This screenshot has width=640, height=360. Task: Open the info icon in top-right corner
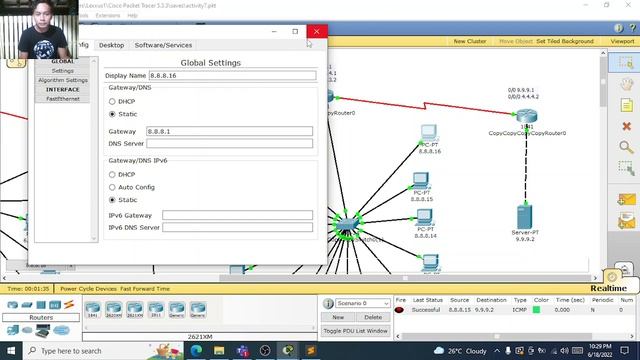[618, 28]
